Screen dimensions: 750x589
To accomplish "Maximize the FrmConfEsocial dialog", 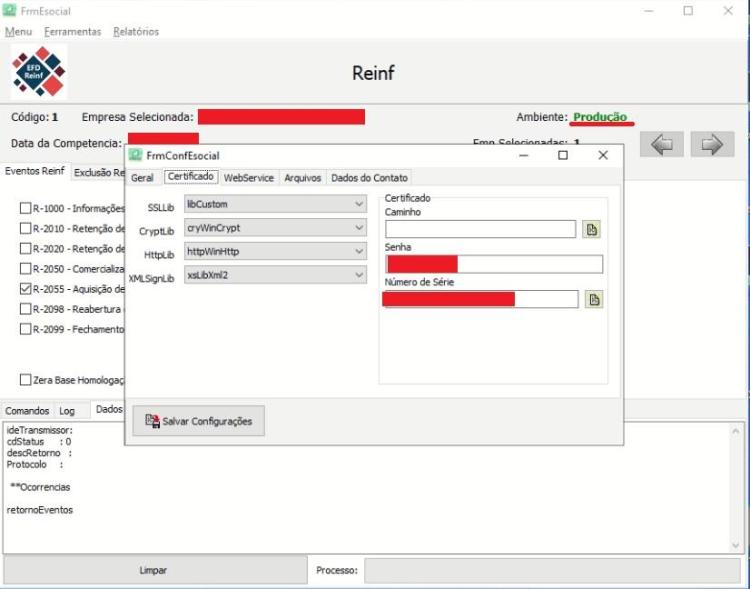I will (563, 155).
